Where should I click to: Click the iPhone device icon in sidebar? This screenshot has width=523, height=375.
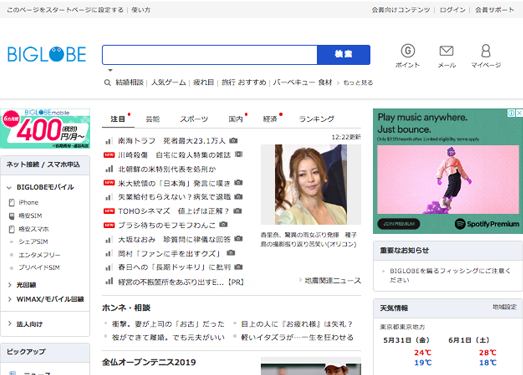click(12, 203)
